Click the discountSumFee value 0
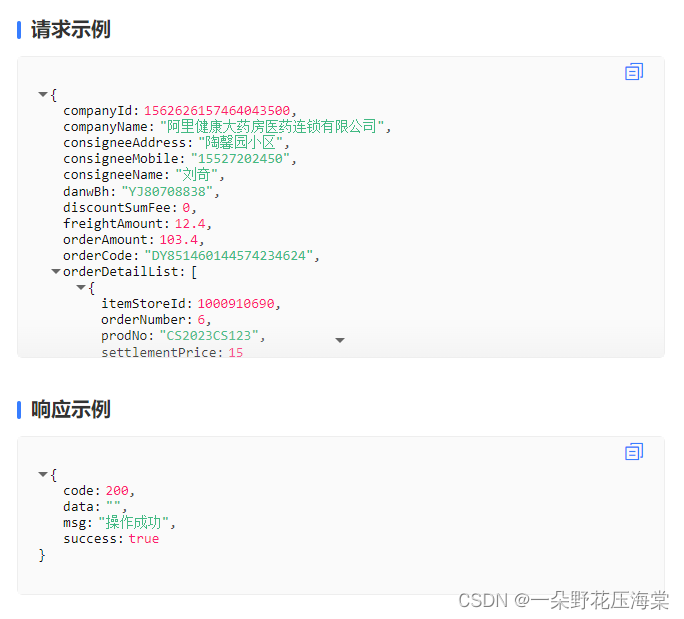684x619 pixels. [x=186, y=207]
